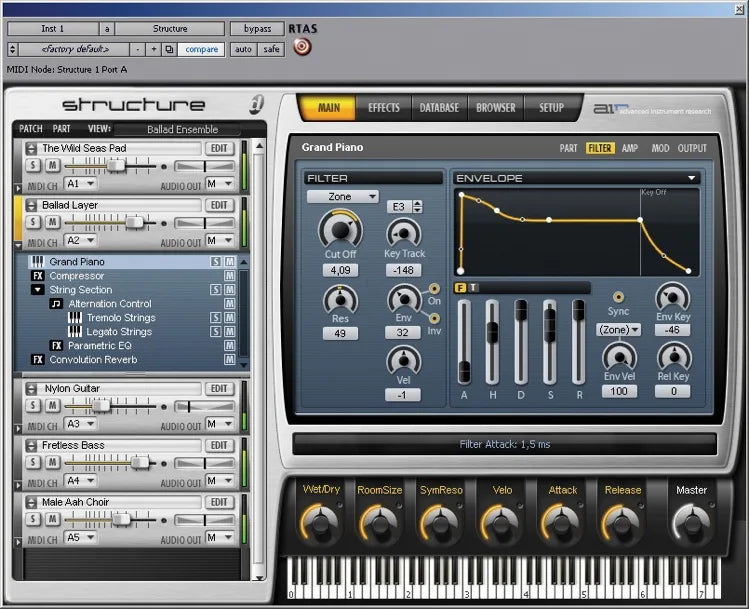749x609 pixels.
Task: Click the Compressor FX icon
Action: (37, 276)
